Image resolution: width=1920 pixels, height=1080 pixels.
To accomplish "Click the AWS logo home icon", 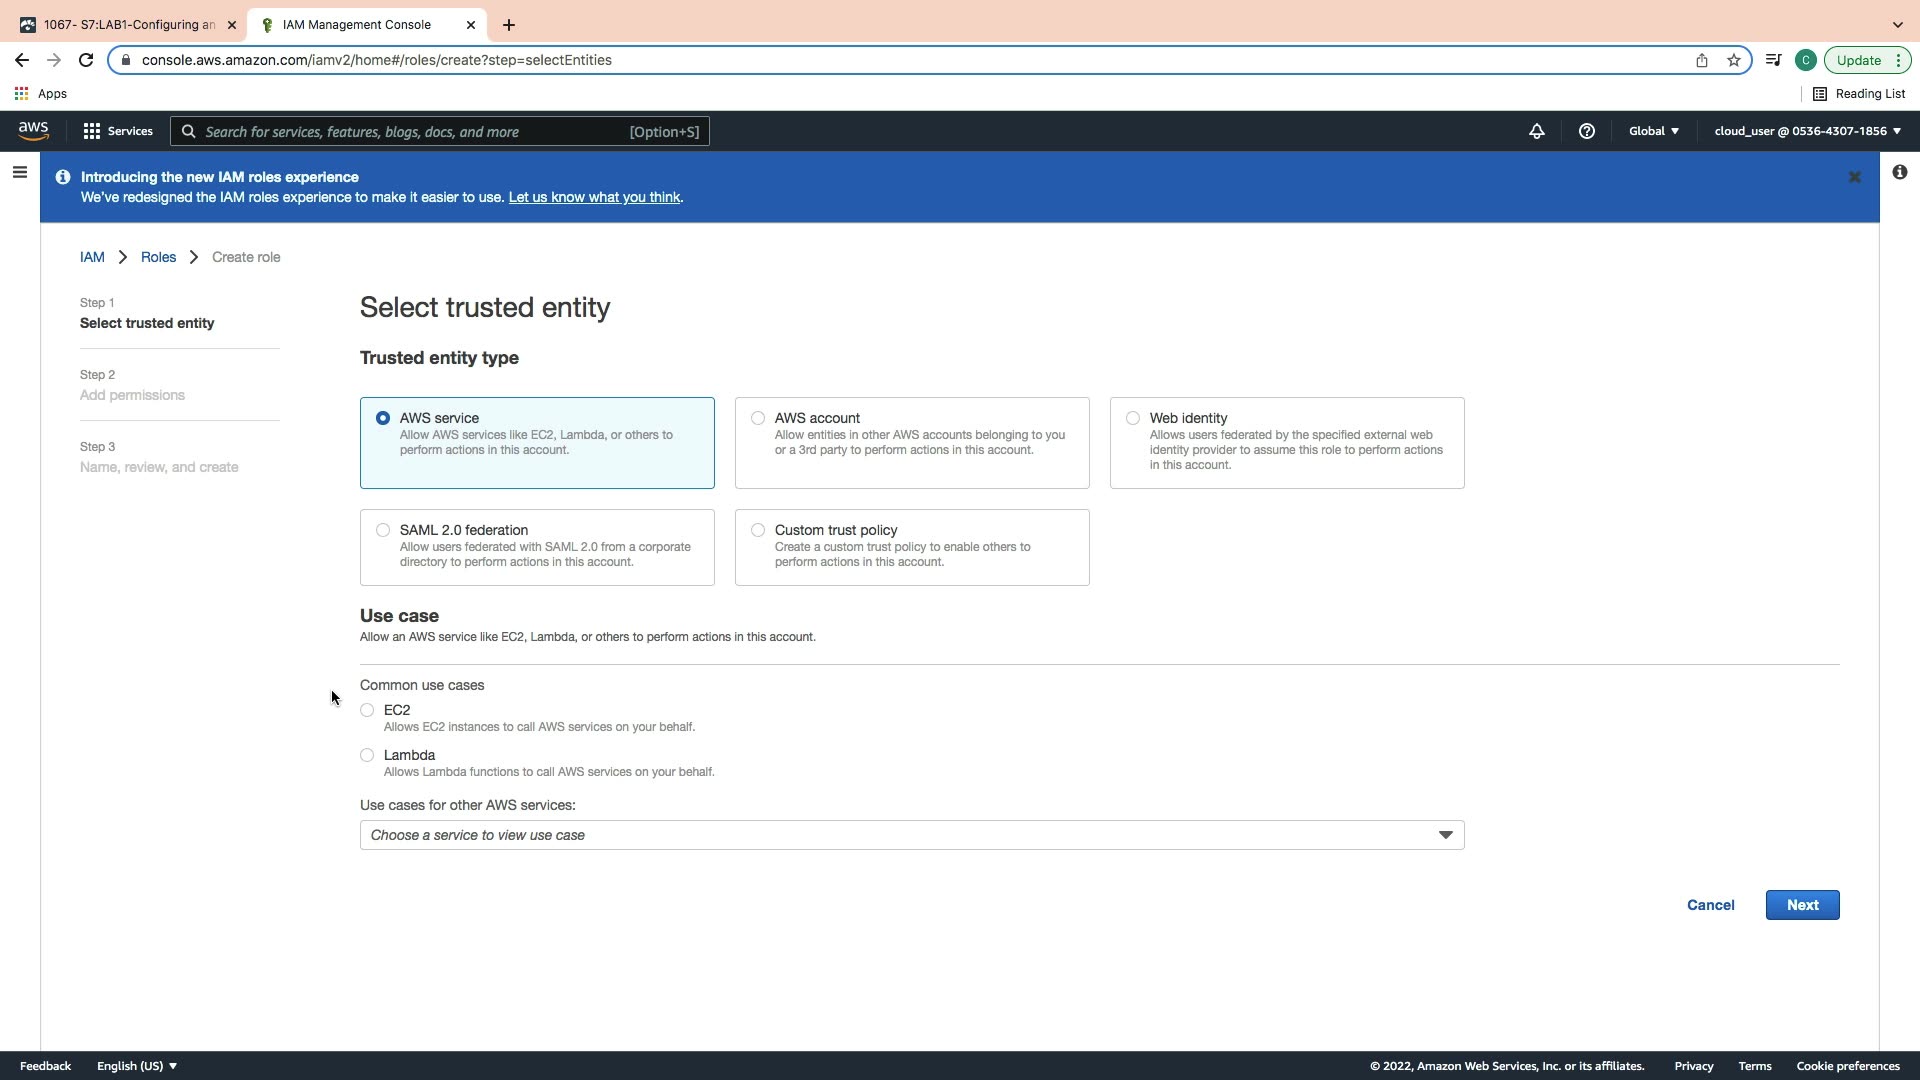I will (33, 131).
